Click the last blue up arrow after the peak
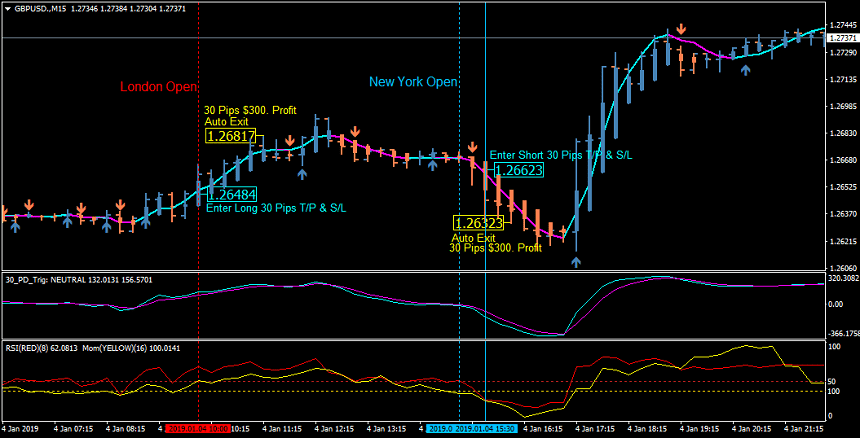Screen dimensions: 860x438 [744, 70]
